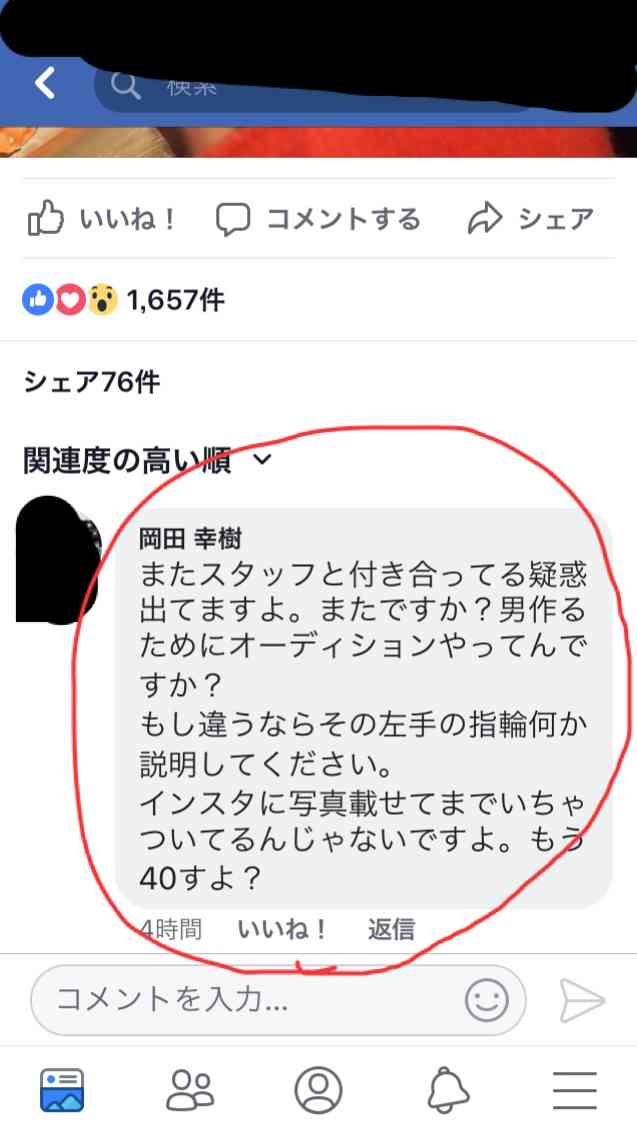This screenshot has width=637, height=1133.
Task: Tap the chevron beside 関連度の高い順
Action: pyautogui.click(x=263, y=459)
